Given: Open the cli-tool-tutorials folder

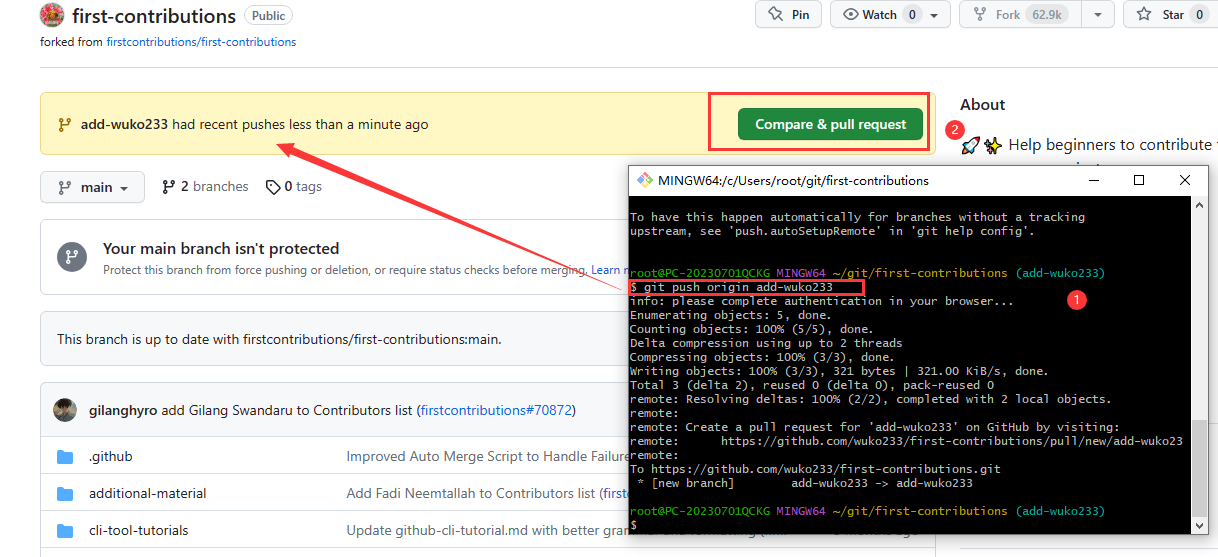Looking at the screenshot, I should (x=138, y=530).
